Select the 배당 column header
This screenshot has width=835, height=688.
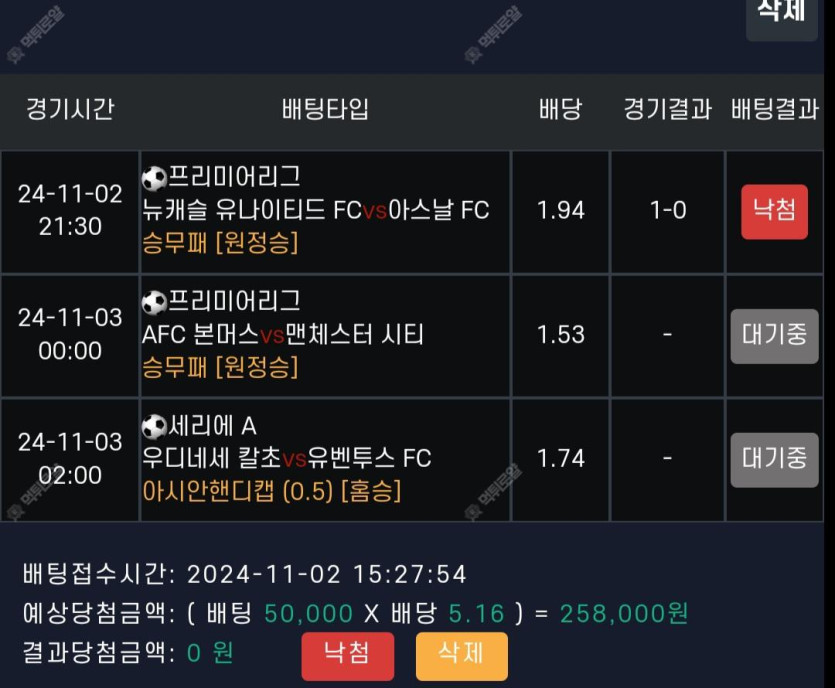tap(560, 109)
